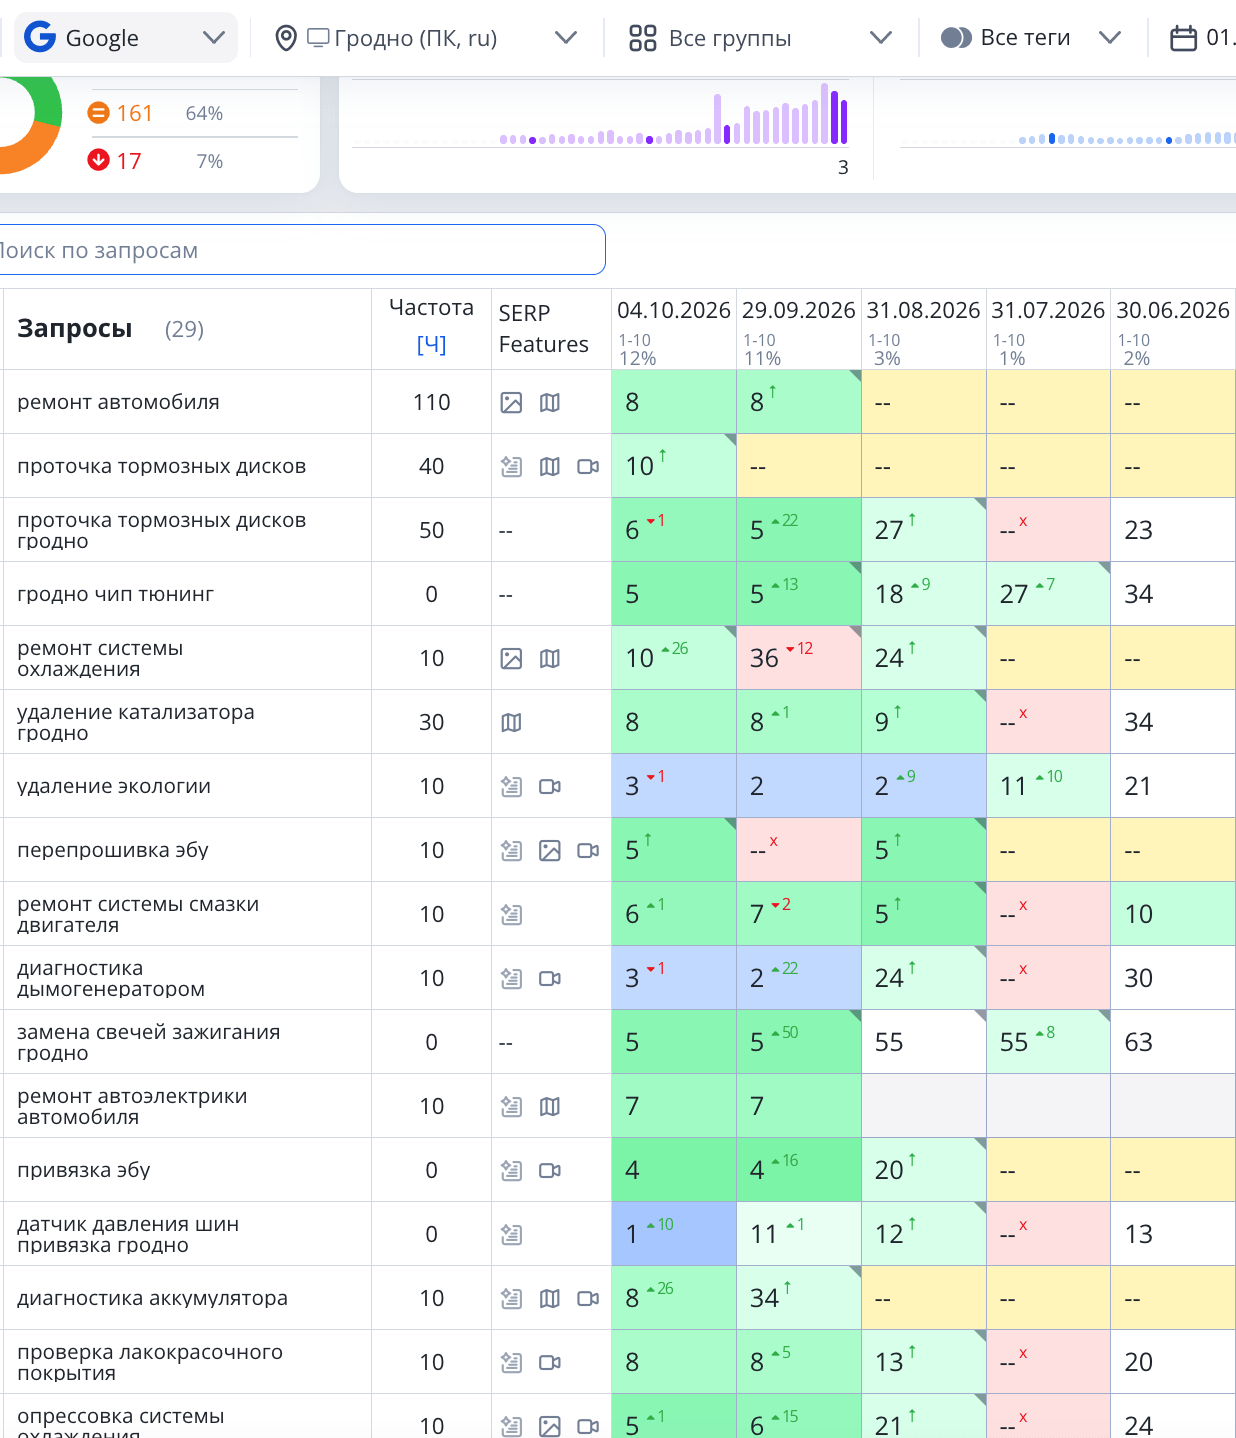The width and height of the screenshot is (1236, 1438).
Task: Click image SERP icon for перепрошивка эбу
Action: coord(550,850)
